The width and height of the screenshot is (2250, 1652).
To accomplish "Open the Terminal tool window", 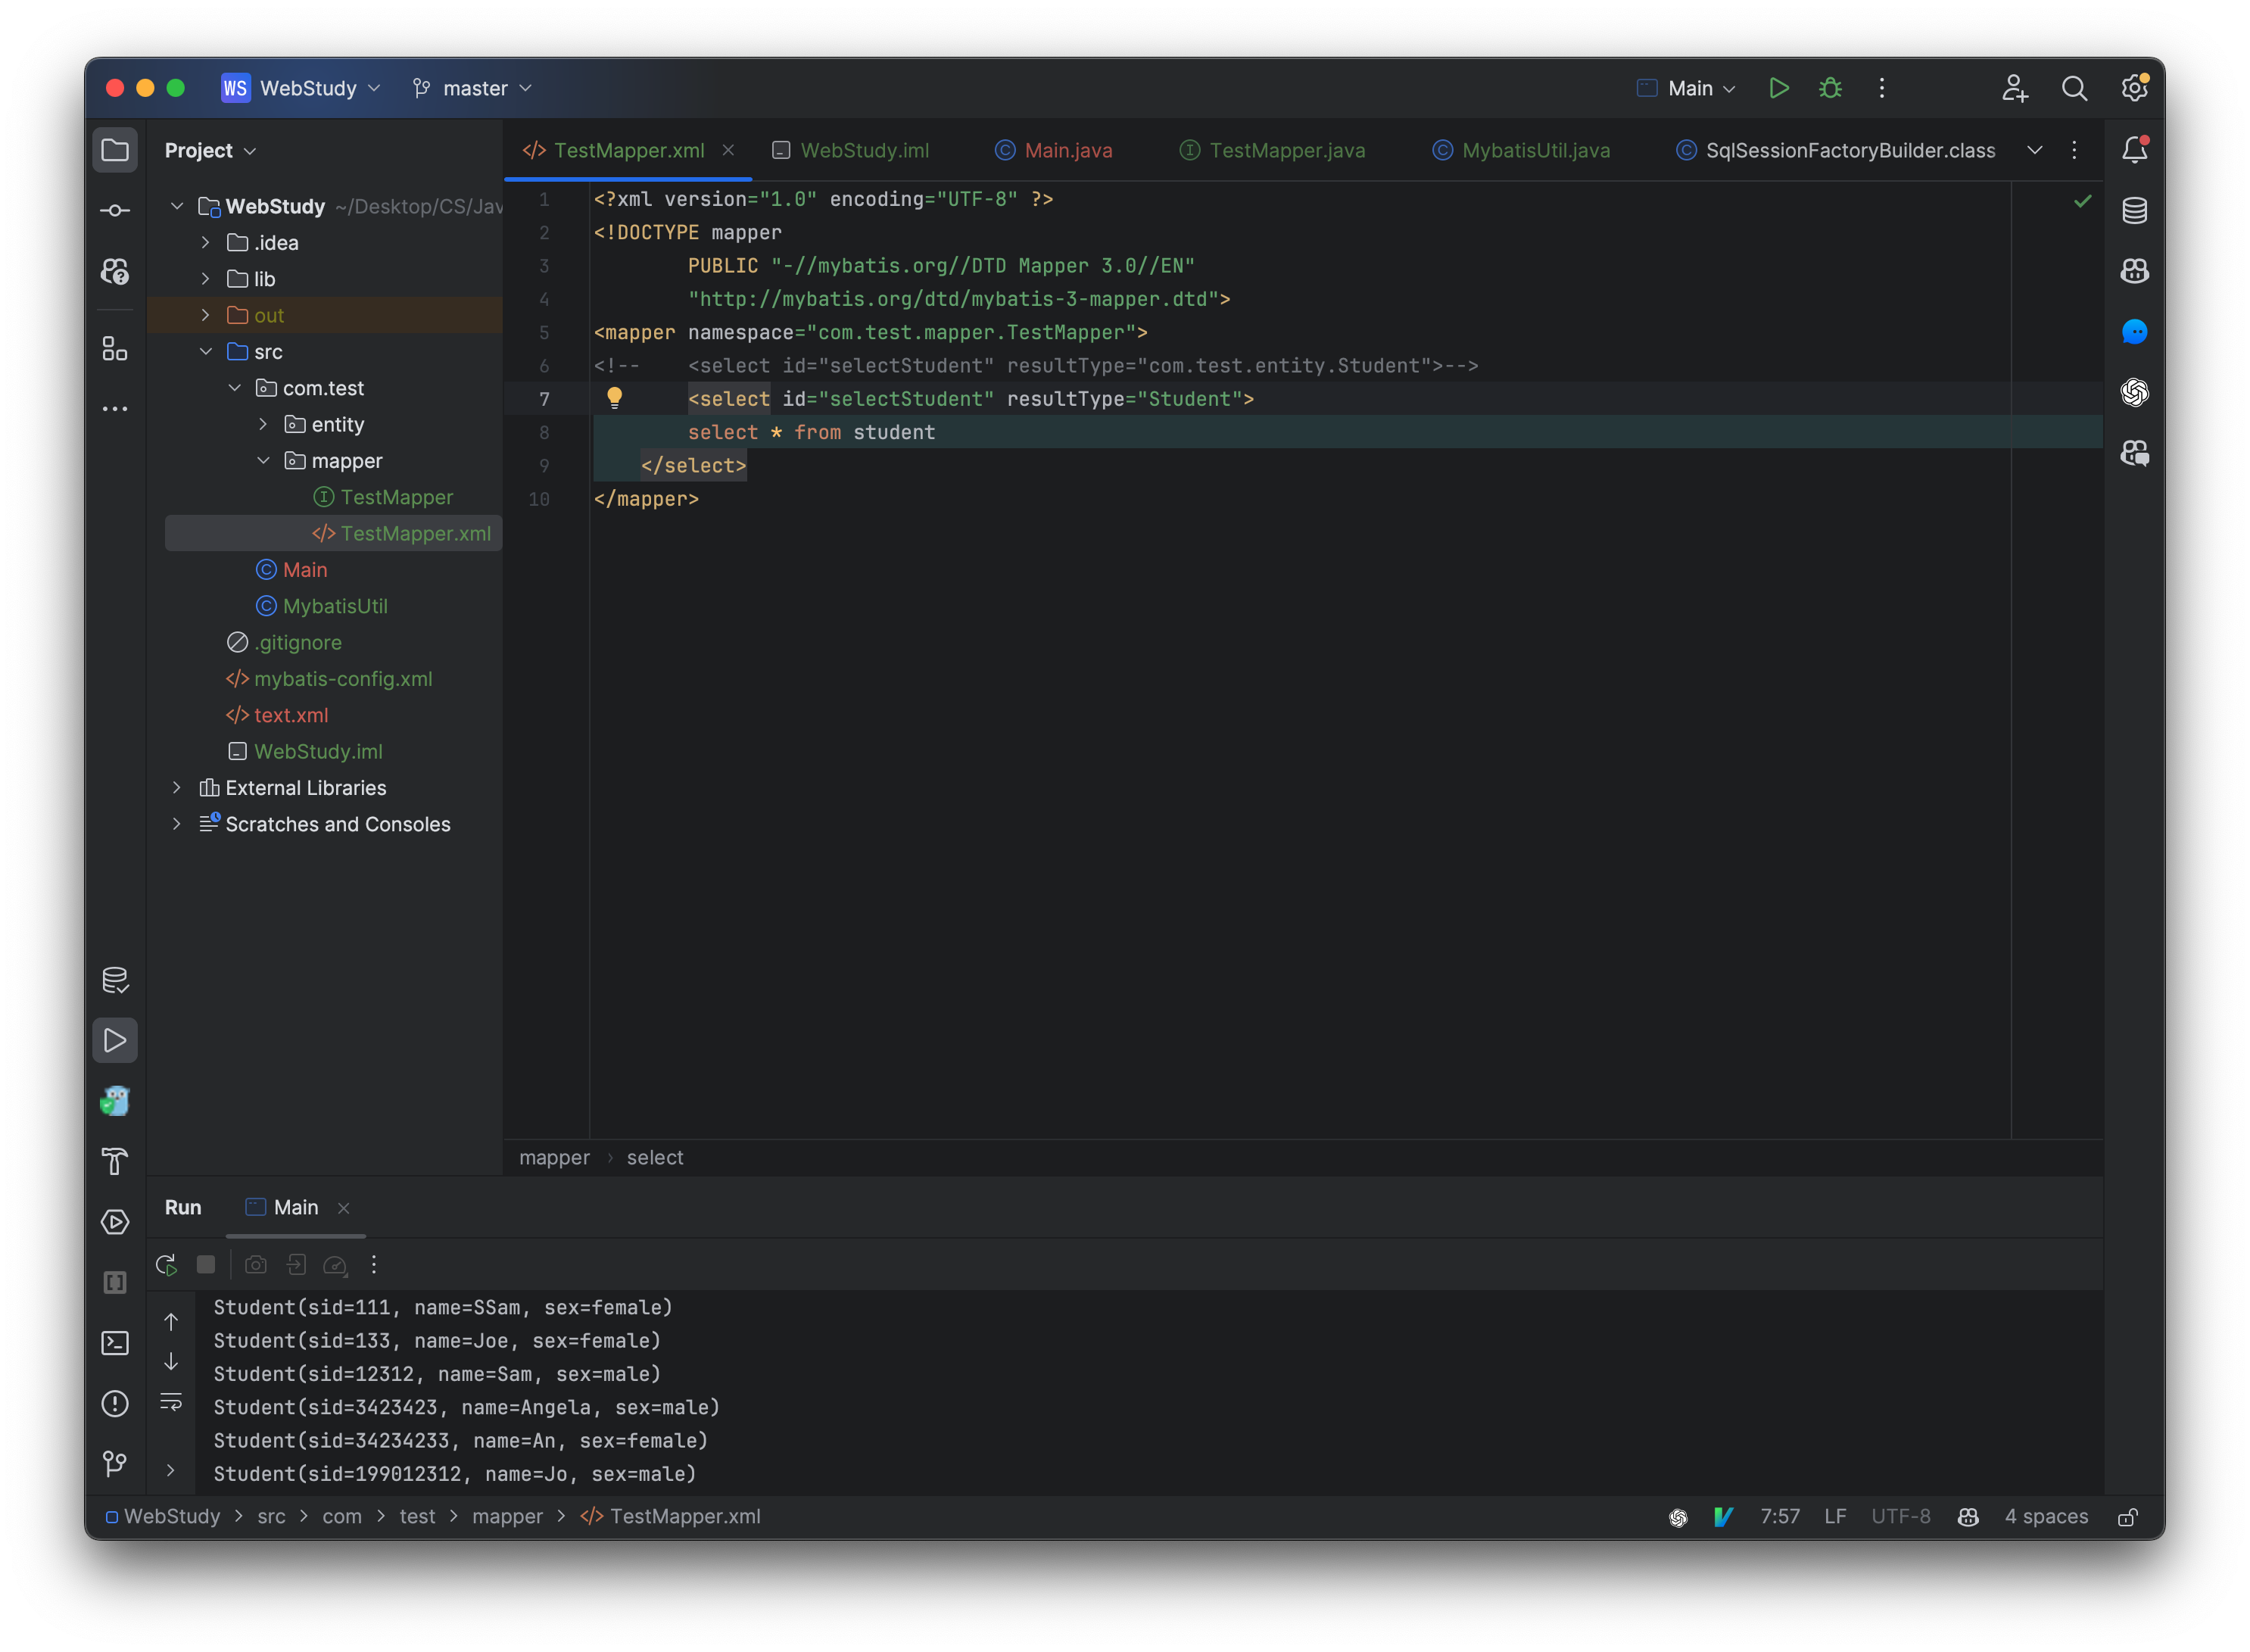I will coord(115,1343).
